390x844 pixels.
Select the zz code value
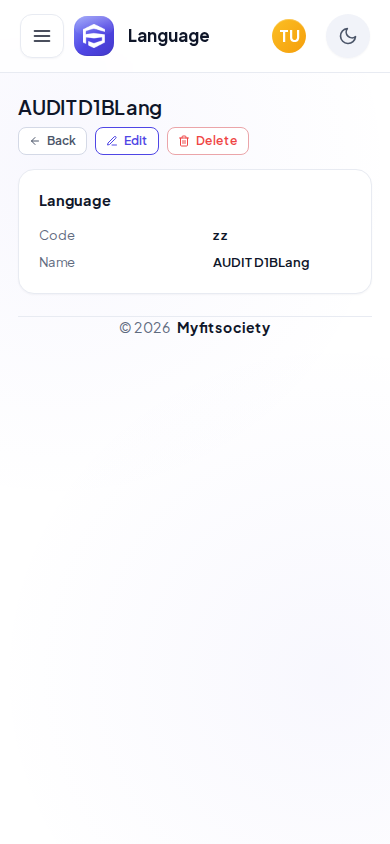(220, 236)
